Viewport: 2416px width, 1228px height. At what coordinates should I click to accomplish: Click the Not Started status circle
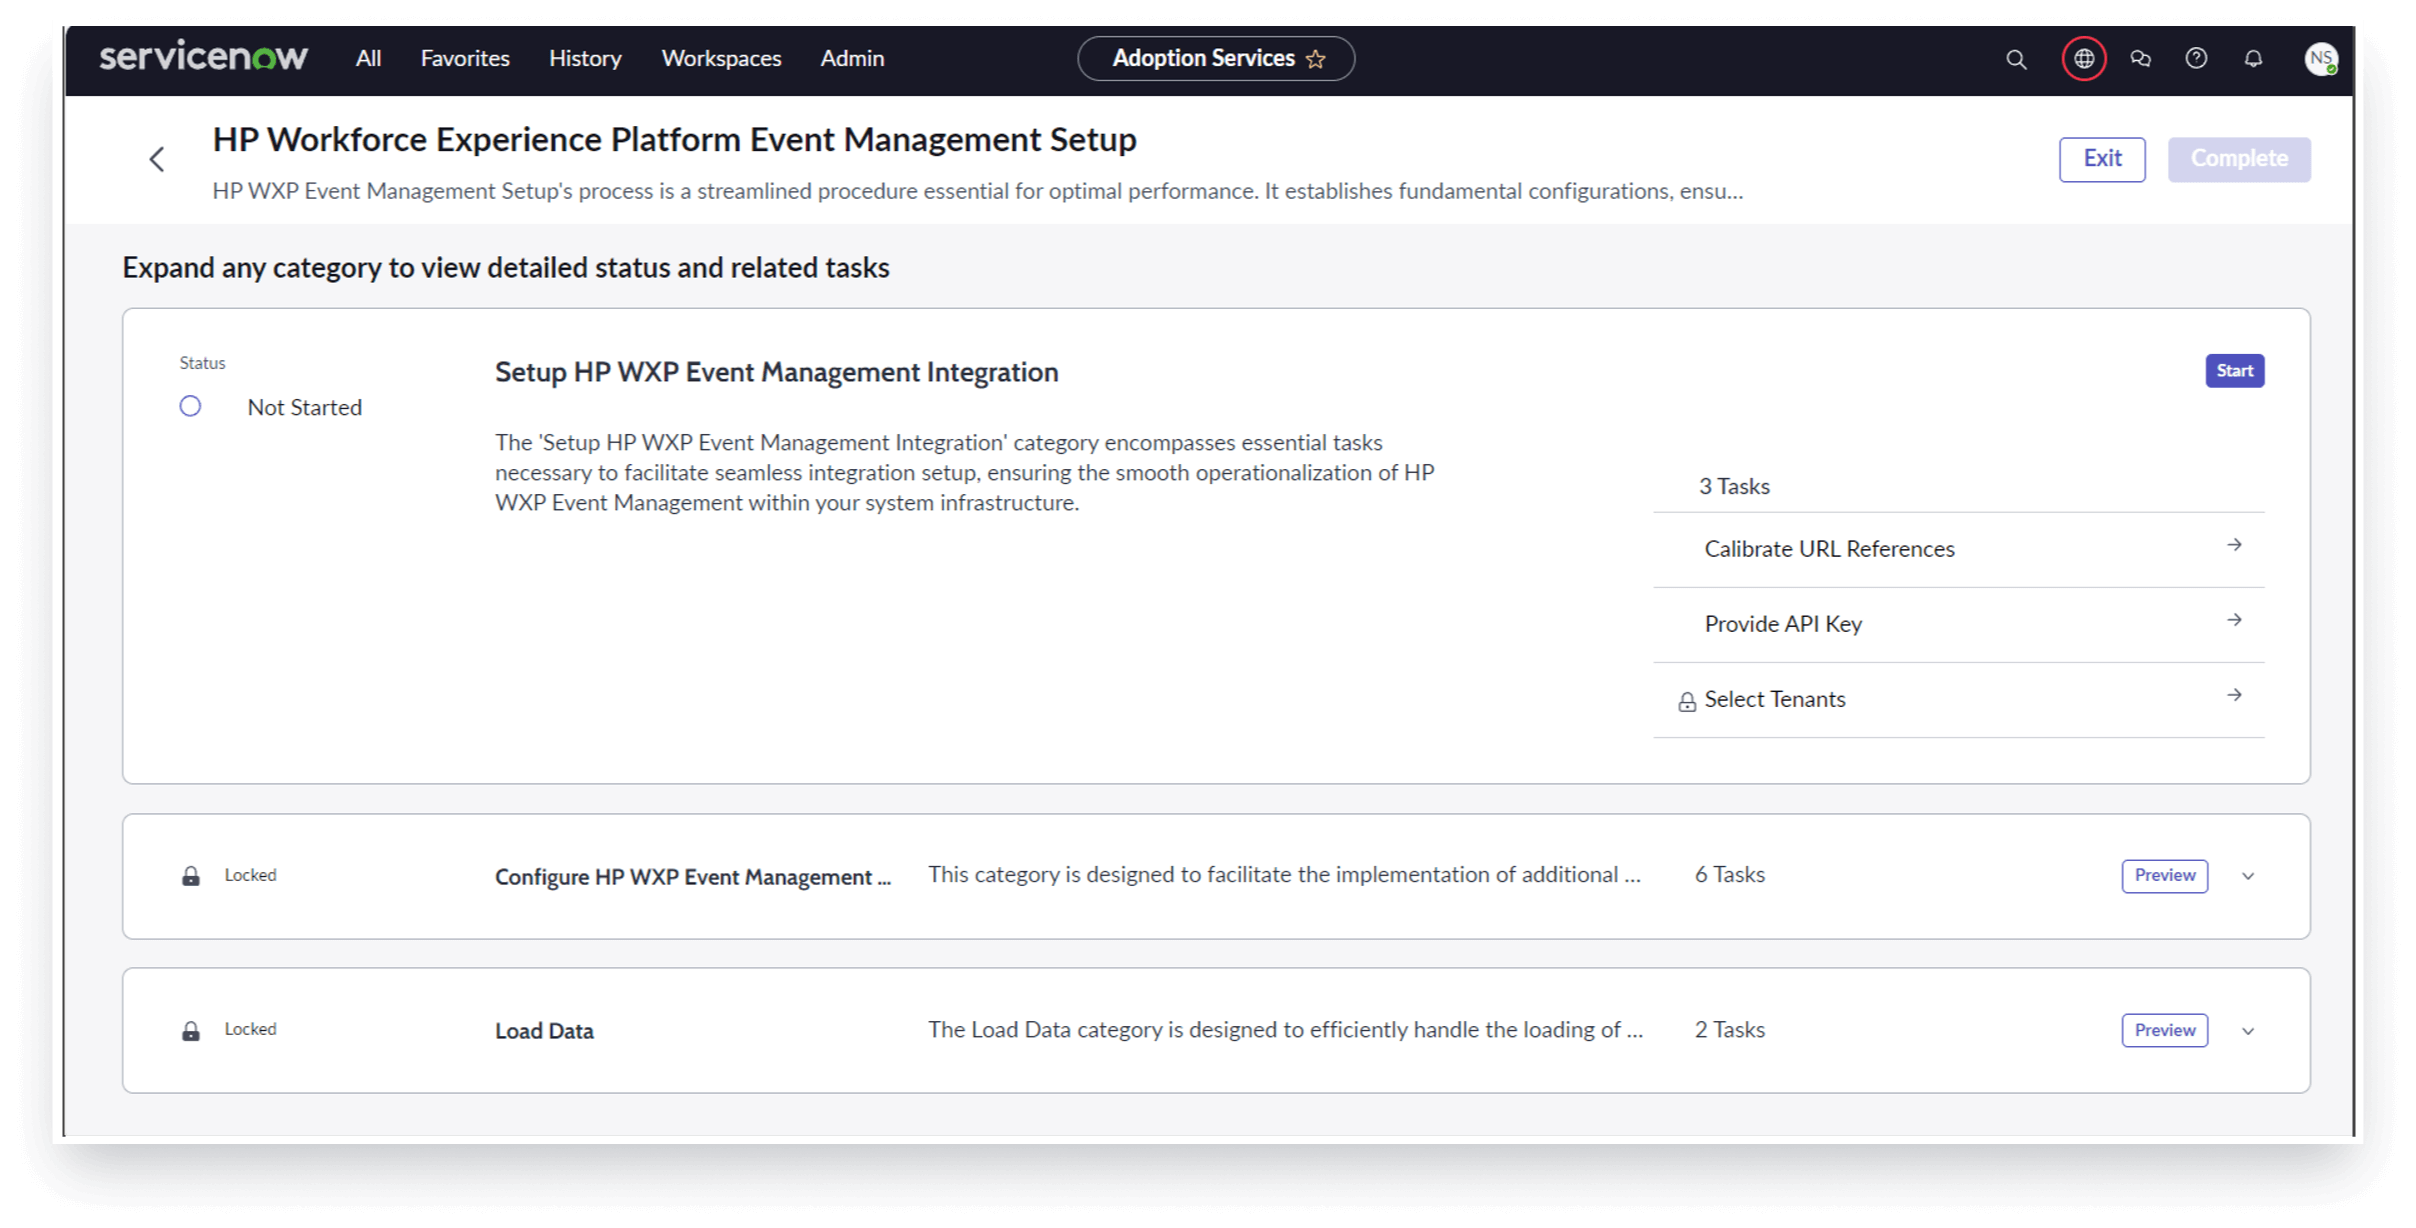(190, 406)
